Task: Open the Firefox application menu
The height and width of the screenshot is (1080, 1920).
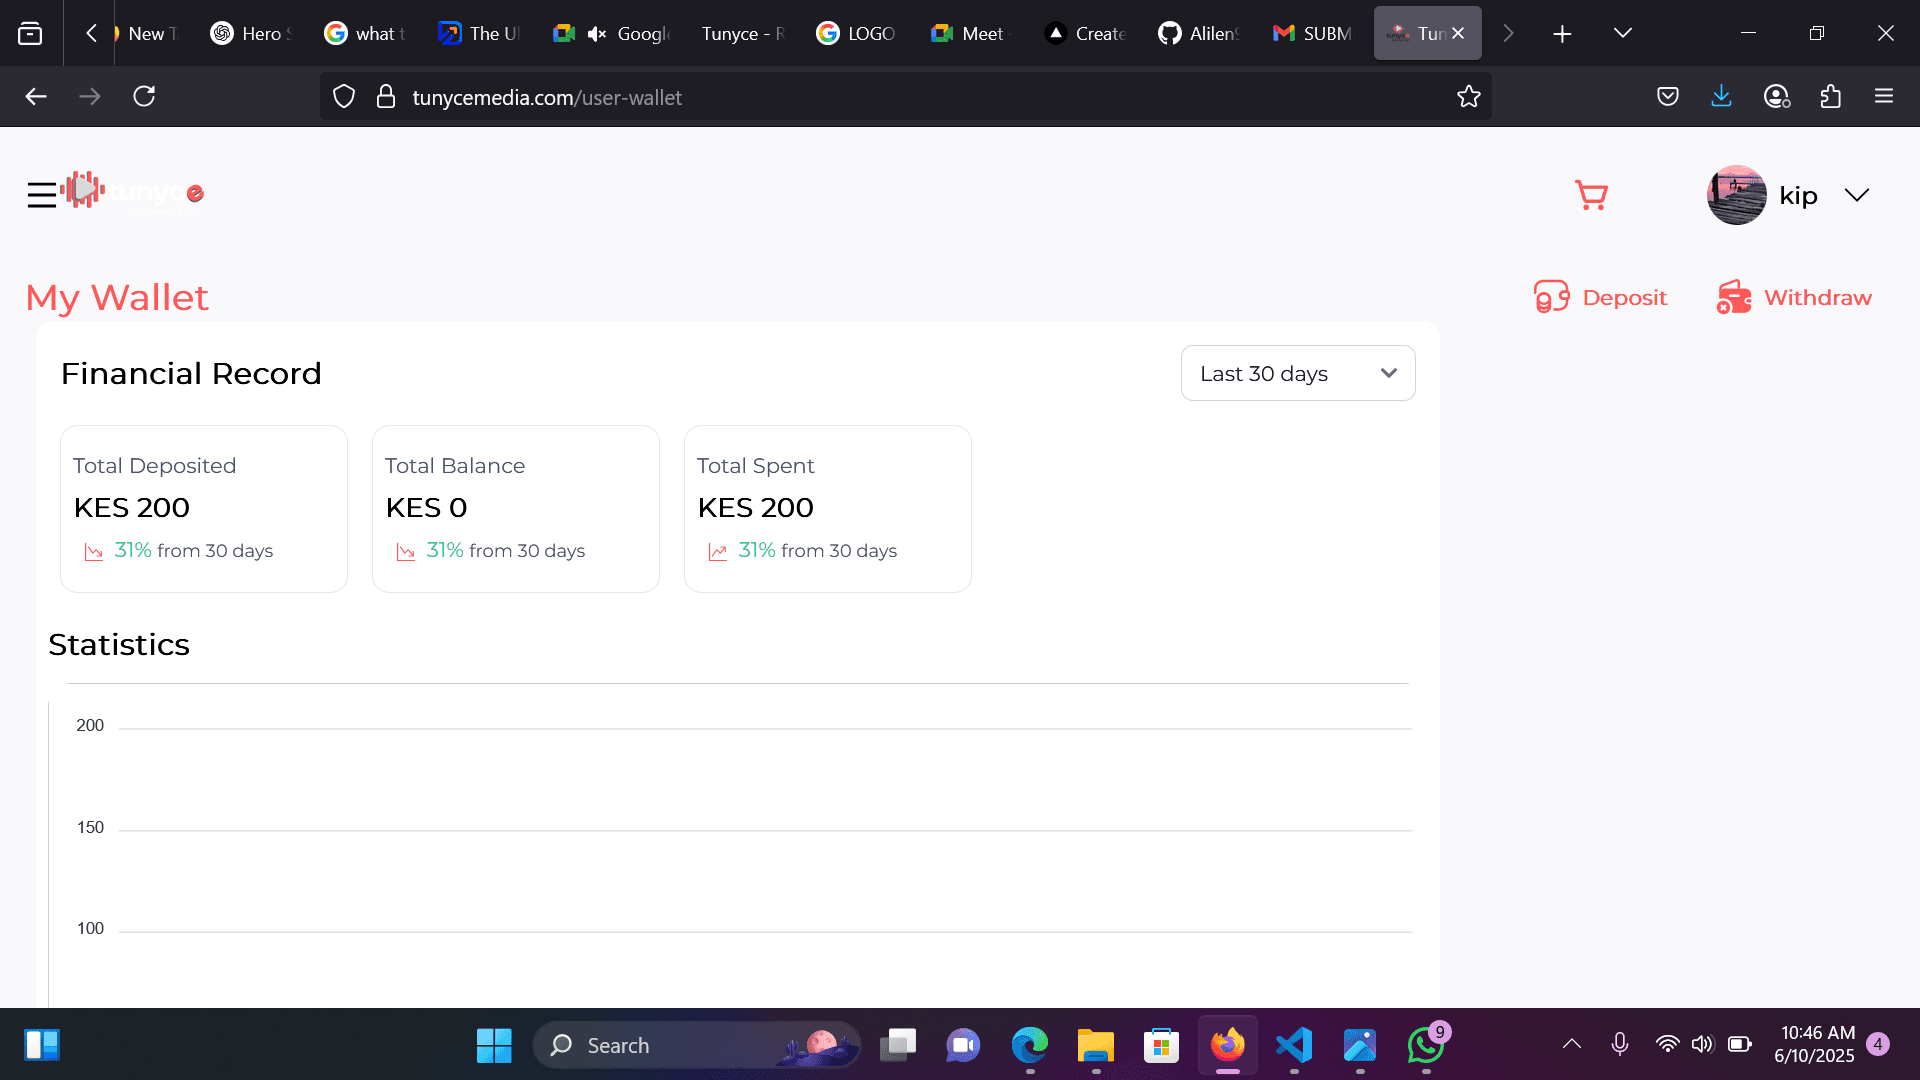Action: coord(1884,97)
